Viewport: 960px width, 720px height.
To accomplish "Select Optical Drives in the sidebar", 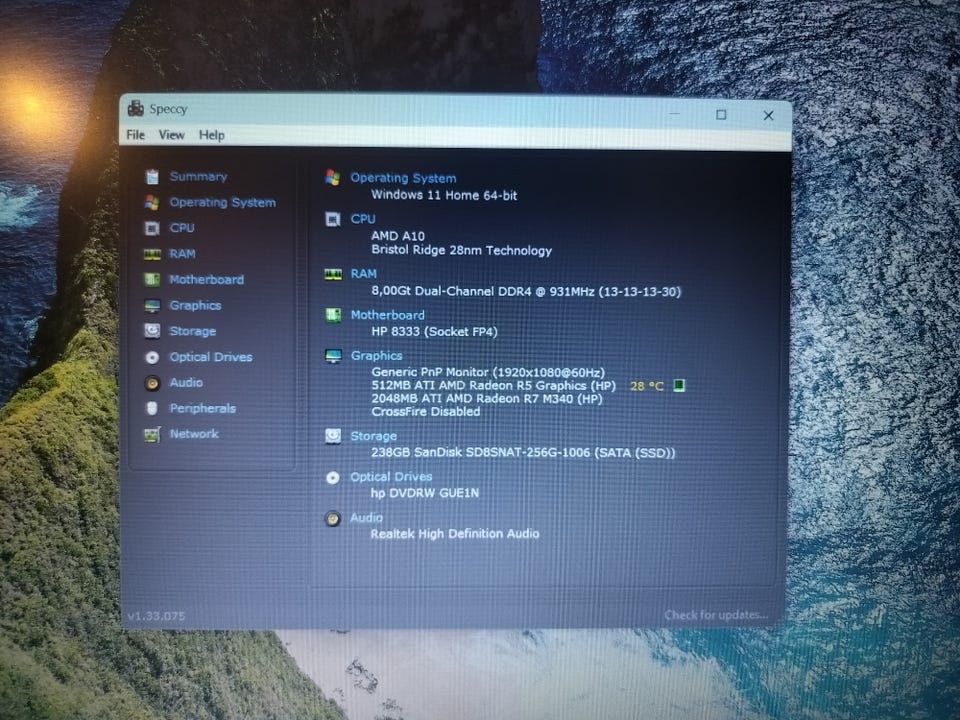I will (x=211, y=357).
